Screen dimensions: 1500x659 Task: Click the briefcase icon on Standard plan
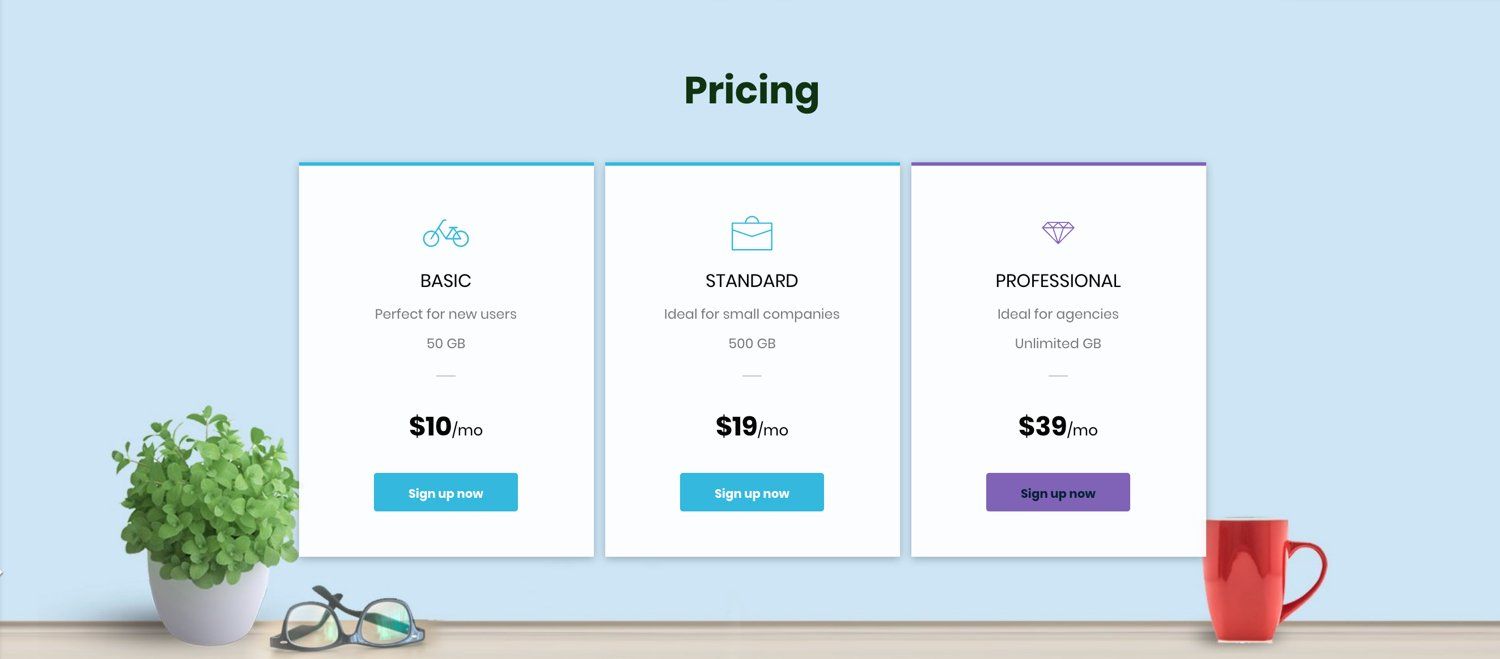(x=752, y=233)
